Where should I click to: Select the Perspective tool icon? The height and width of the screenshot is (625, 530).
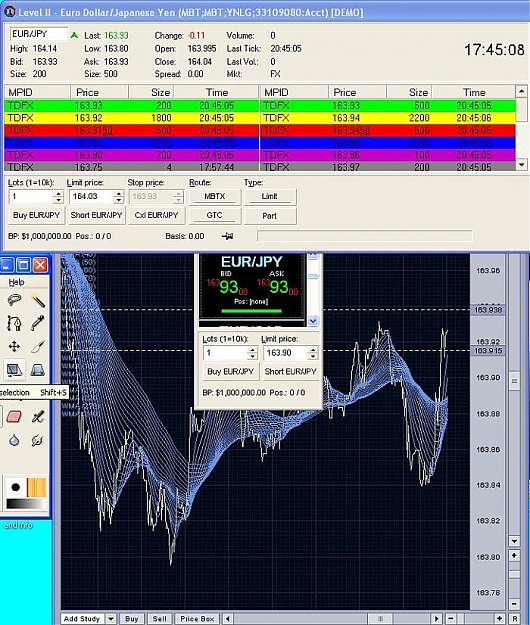pyautogui.click(x=38, y=370)
